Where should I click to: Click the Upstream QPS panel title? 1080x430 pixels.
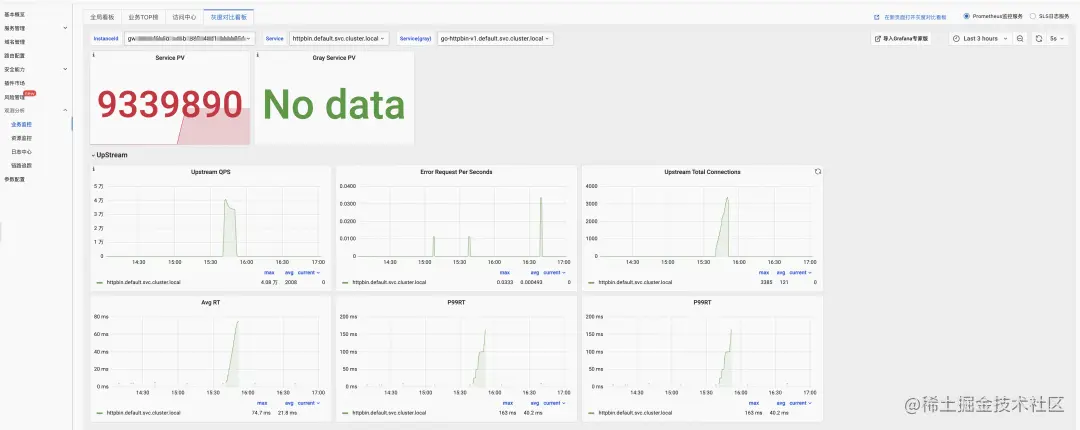[x=211, y=172]
